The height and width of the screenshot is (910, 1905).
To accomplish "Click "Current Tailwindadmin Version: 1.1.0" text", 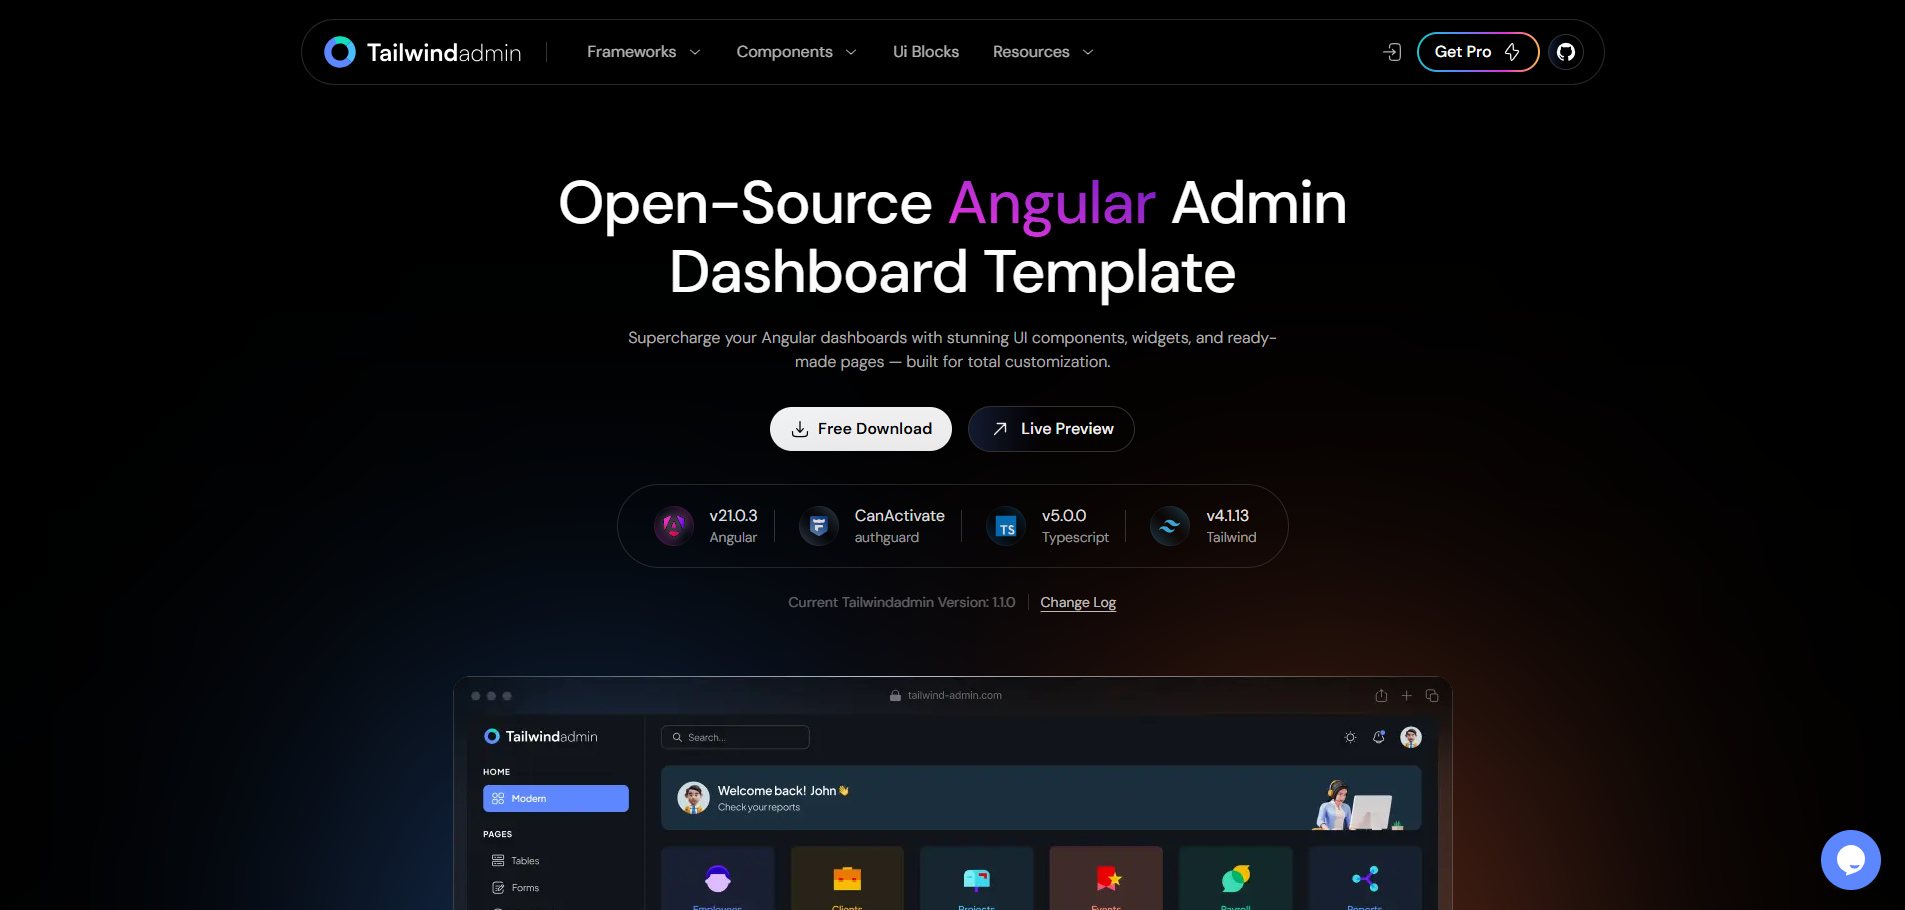I will click(902, 602).
